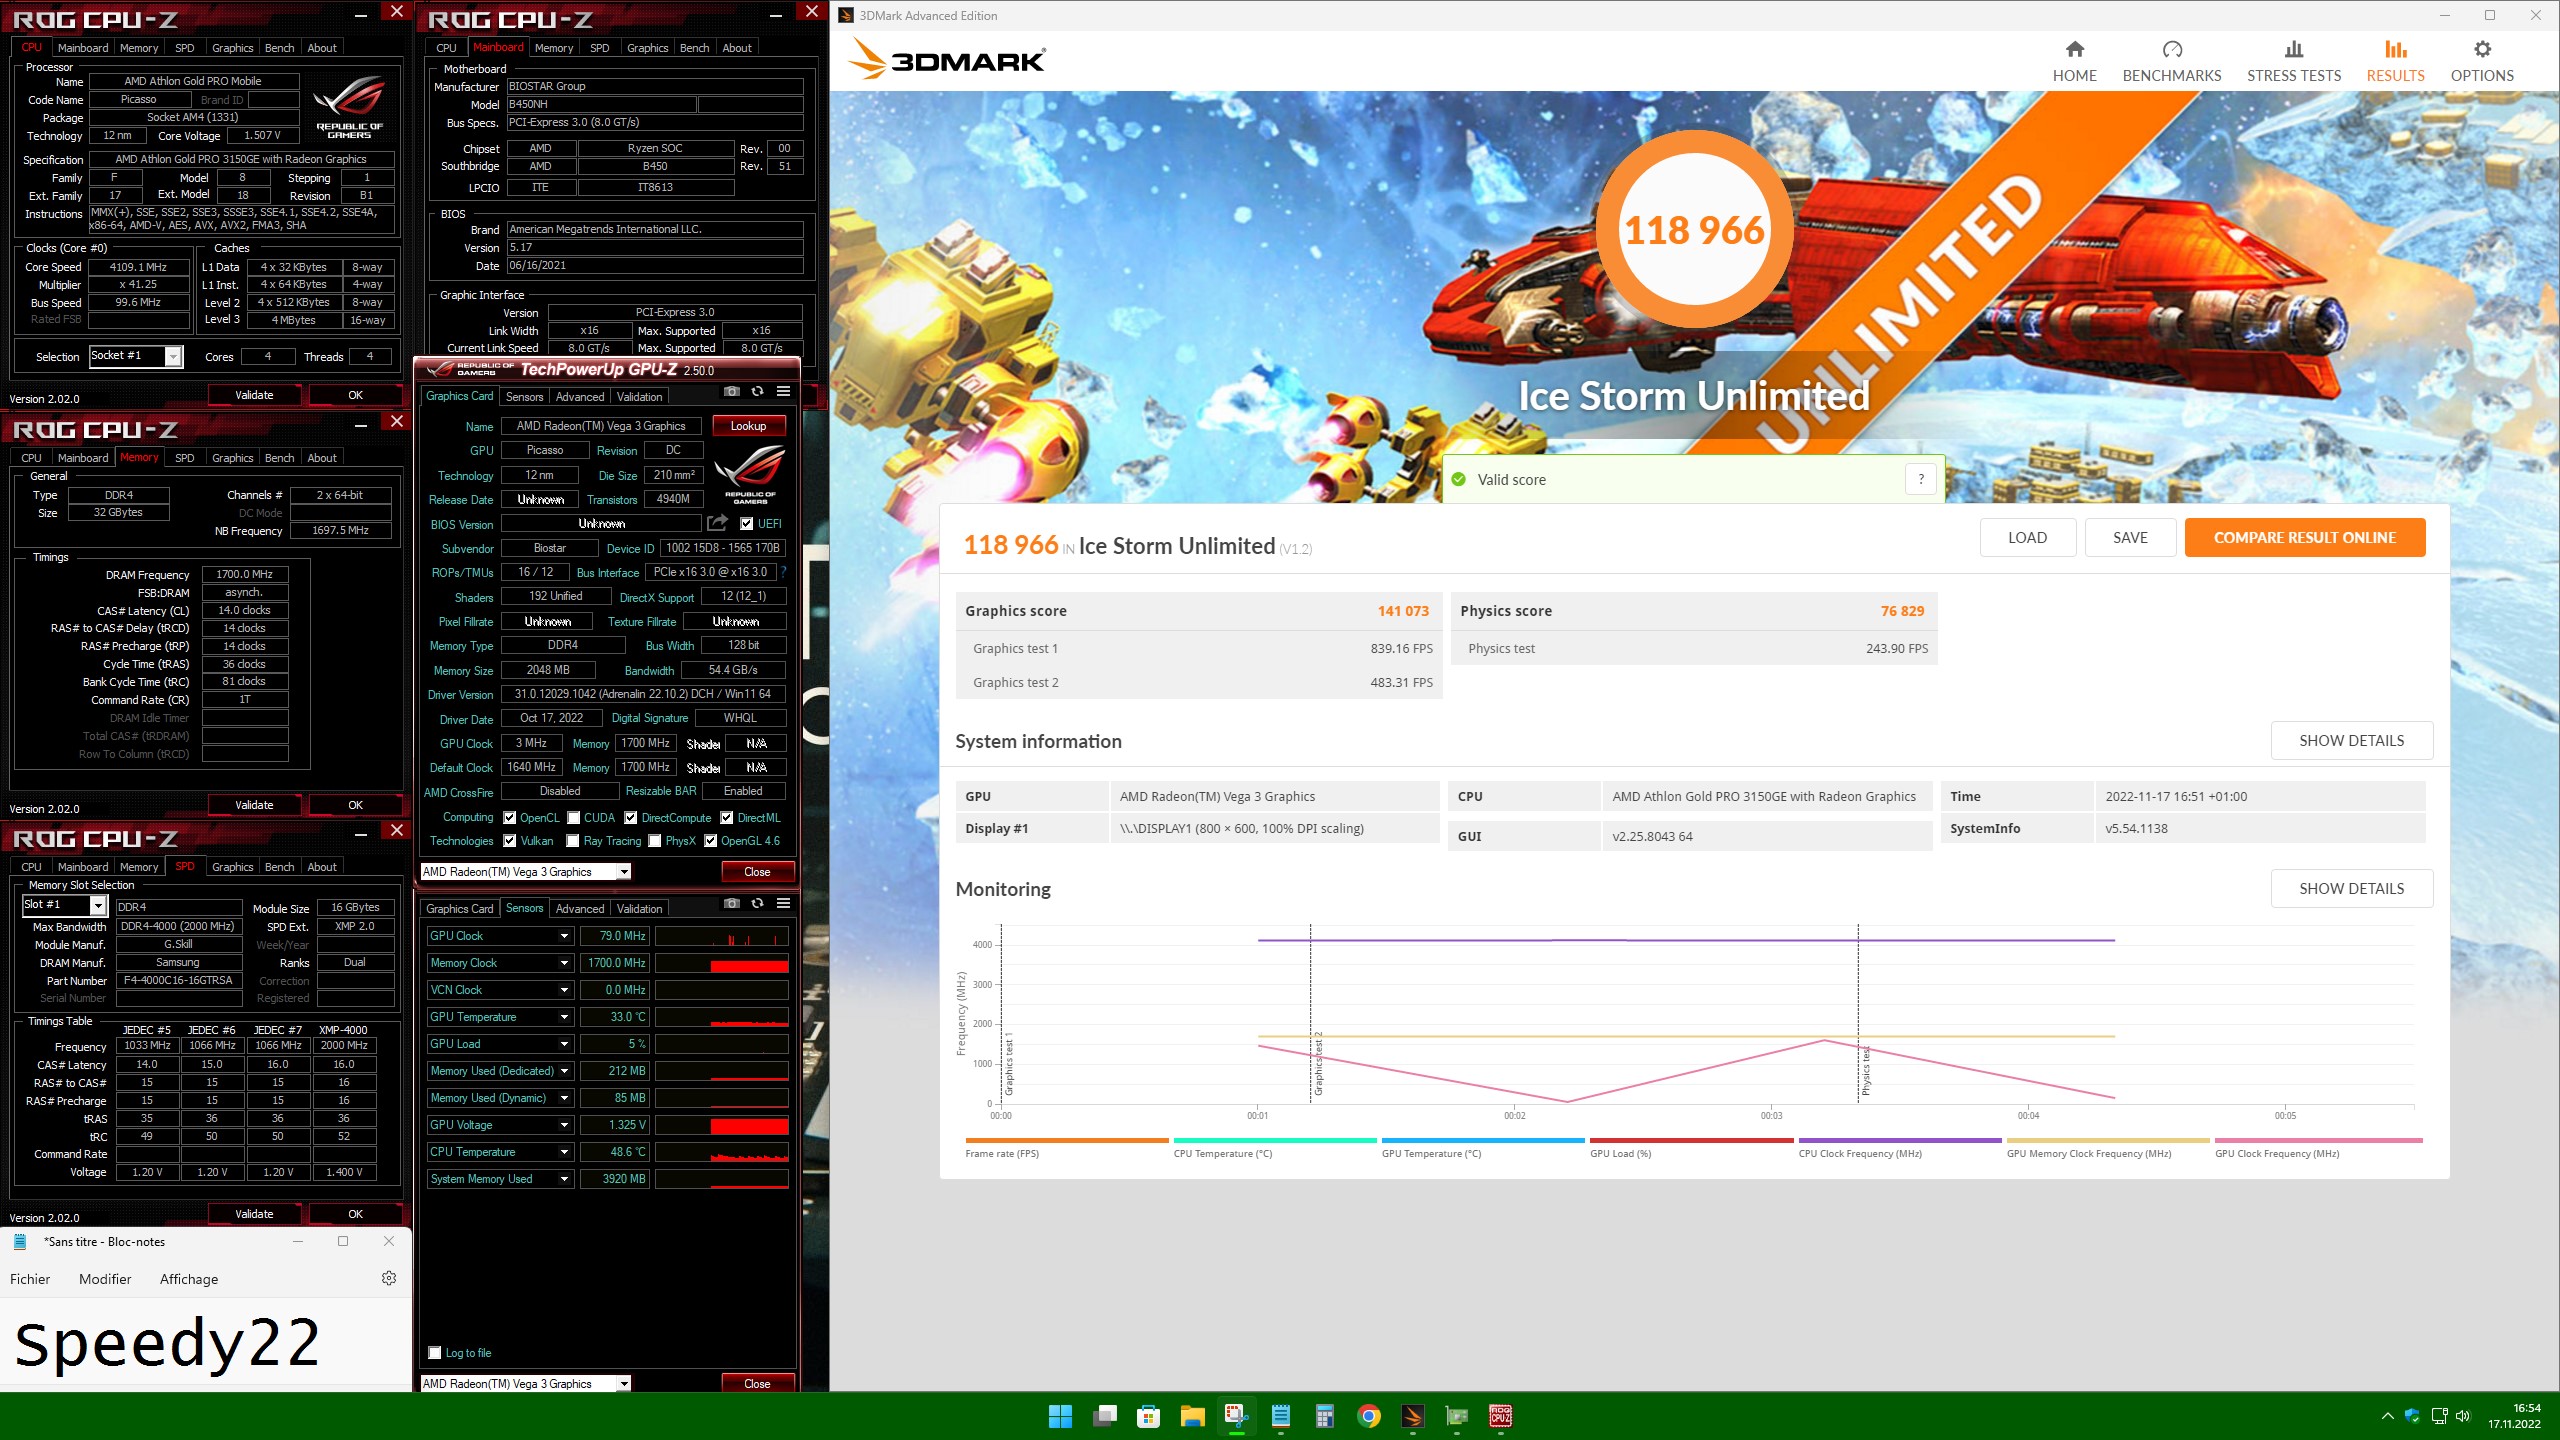Viewport: 2560px width, 1440px height.
Task: Open Bloc-notes settings gear
Action: (x=389, y=1278)
